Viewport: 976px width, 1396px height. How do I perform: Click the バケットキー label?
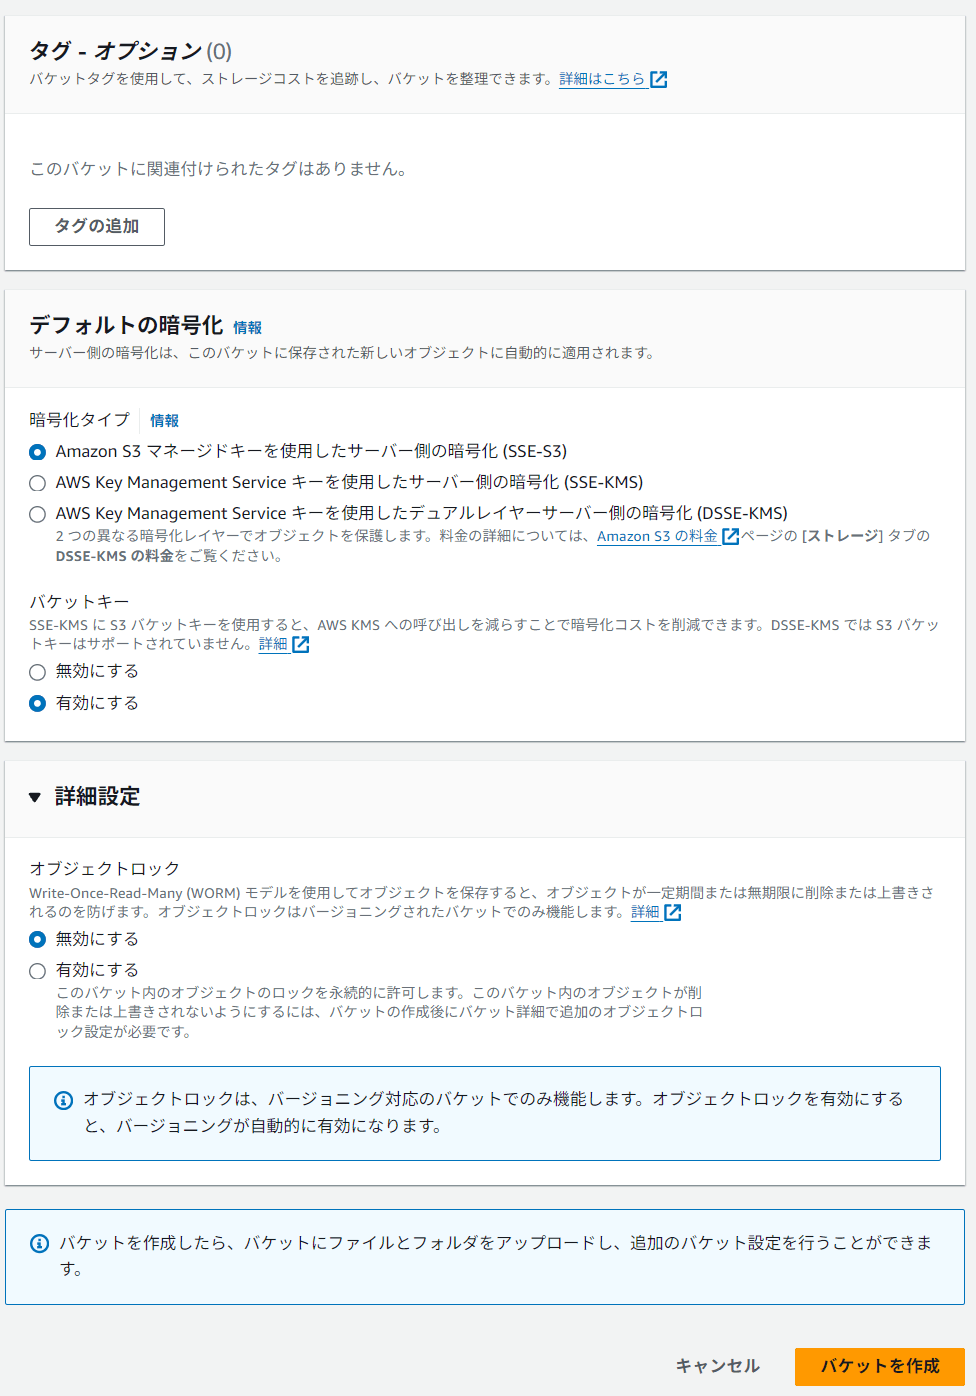point(79,601)
